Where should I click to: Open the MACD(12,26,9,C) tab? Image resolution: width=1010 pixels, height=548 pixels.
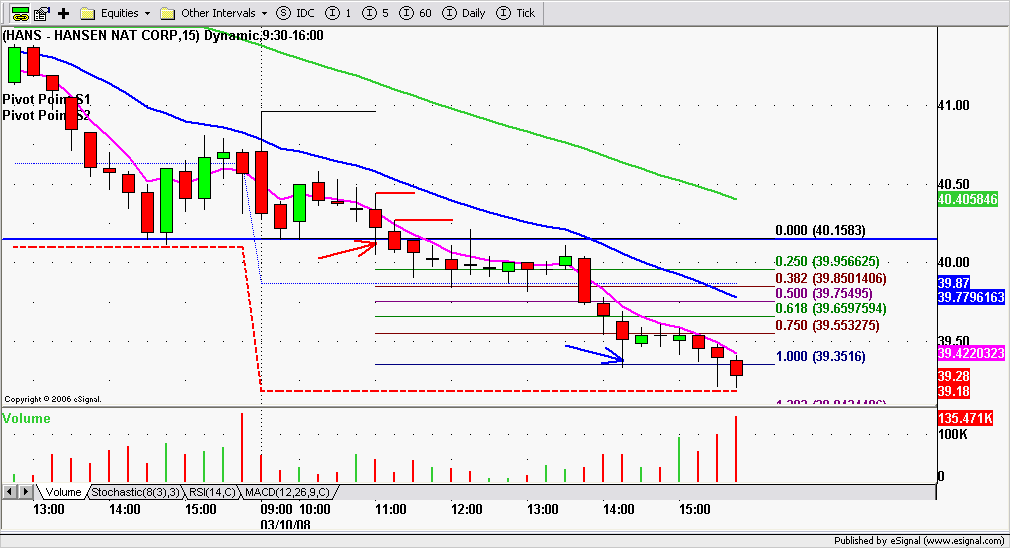click(x=287, y=492)
